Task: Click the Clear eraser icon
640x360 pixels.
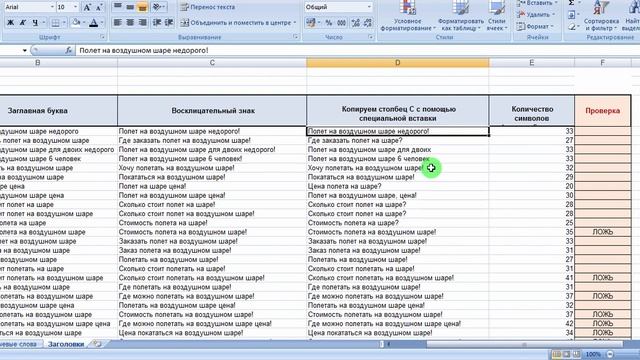Action: coord(571,27)
